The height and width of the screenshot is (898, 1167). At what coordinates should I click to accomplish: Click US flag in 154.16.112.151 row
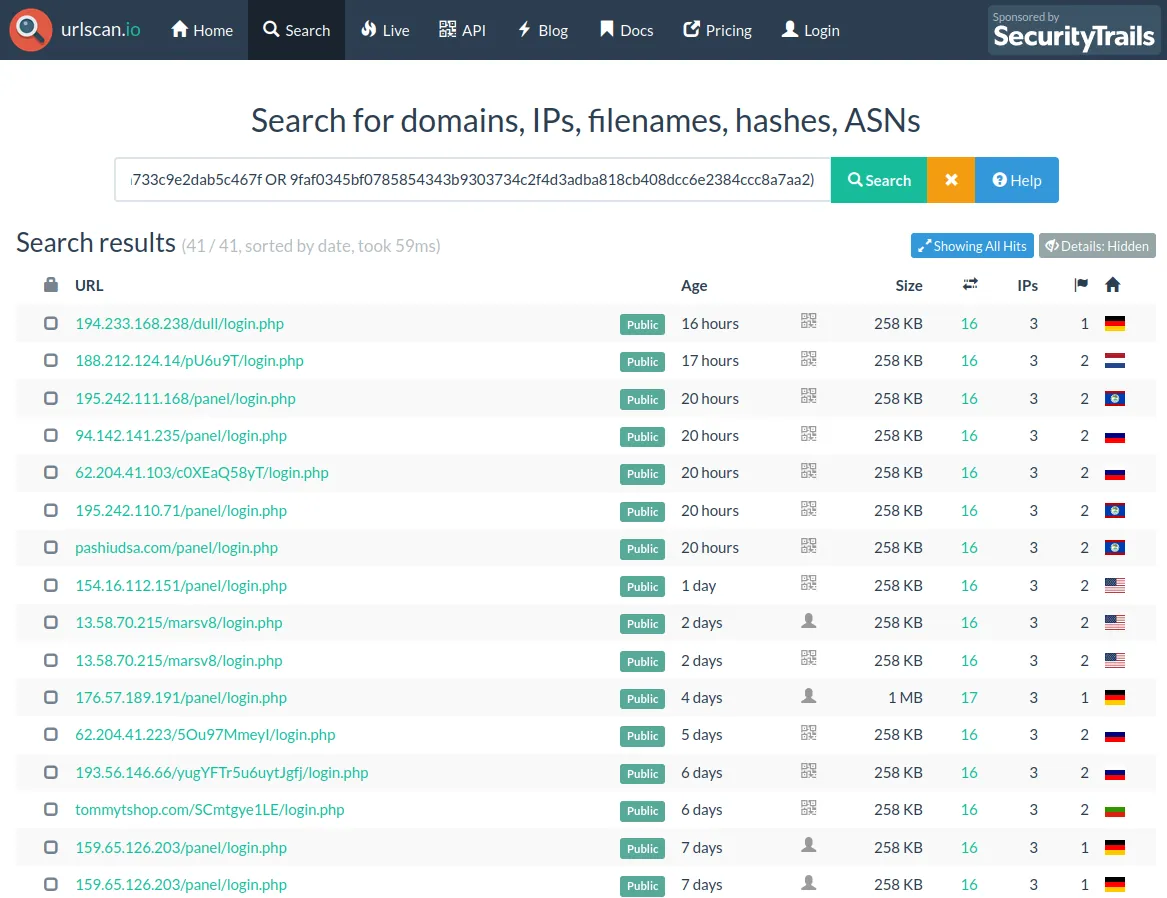point(1114,586)
